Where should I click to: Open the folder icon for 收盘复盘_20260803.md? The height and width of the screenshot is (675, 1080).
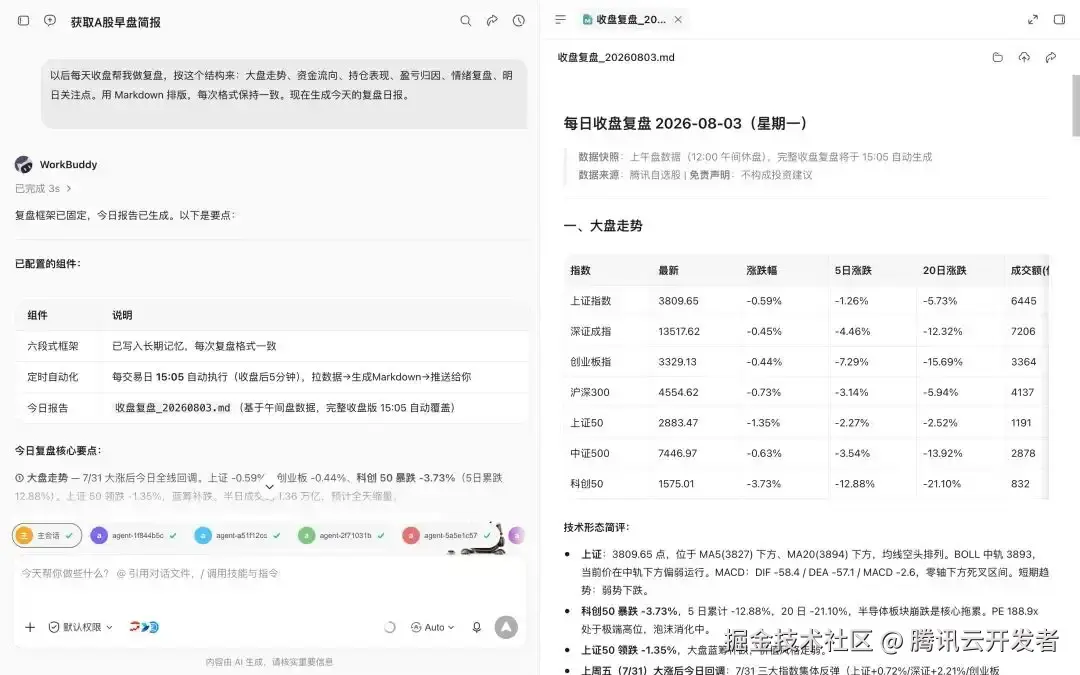[997, 57]
